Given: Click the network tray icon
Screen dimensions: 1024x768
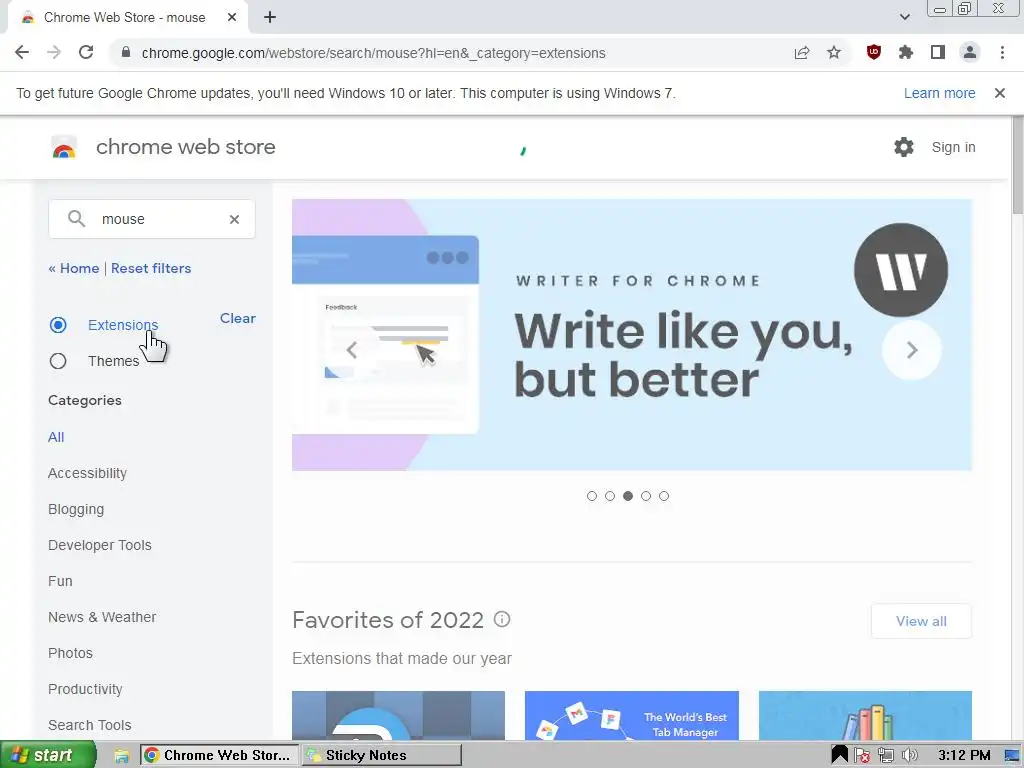Looking at the screenshot, I should [886, 756].
